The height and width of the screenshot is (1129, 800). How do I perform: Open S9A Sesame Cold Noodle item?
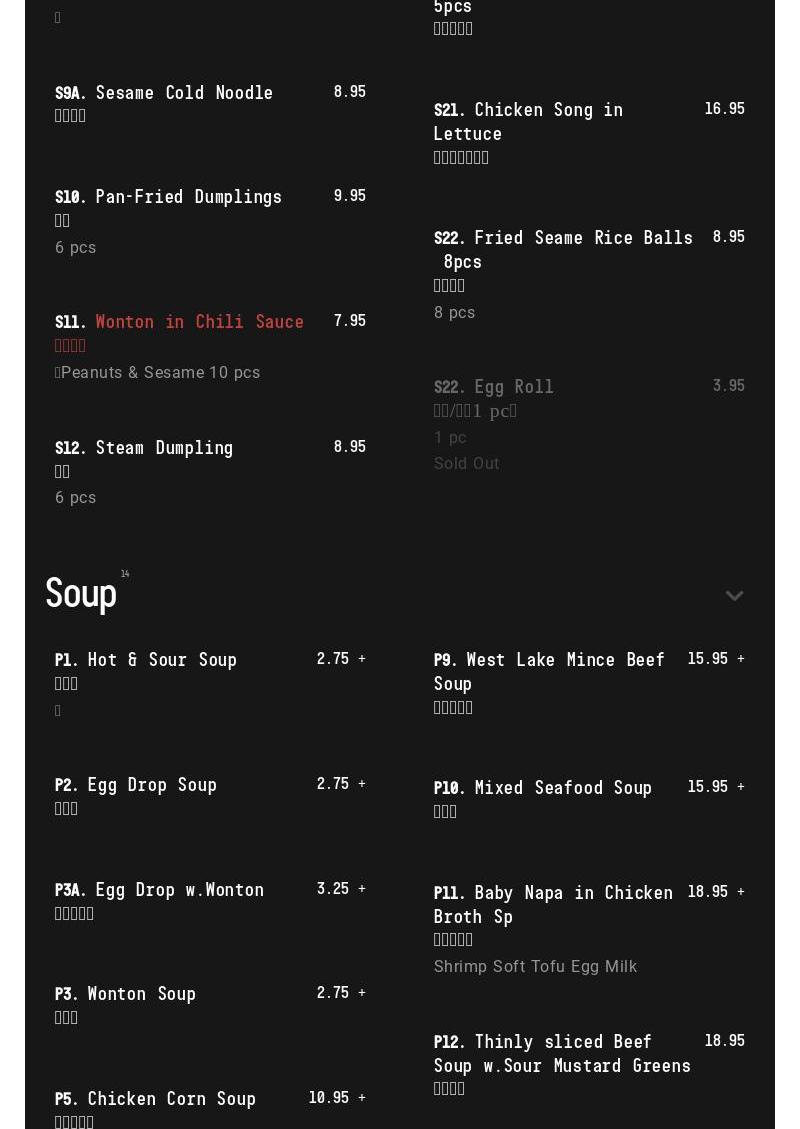210,104
